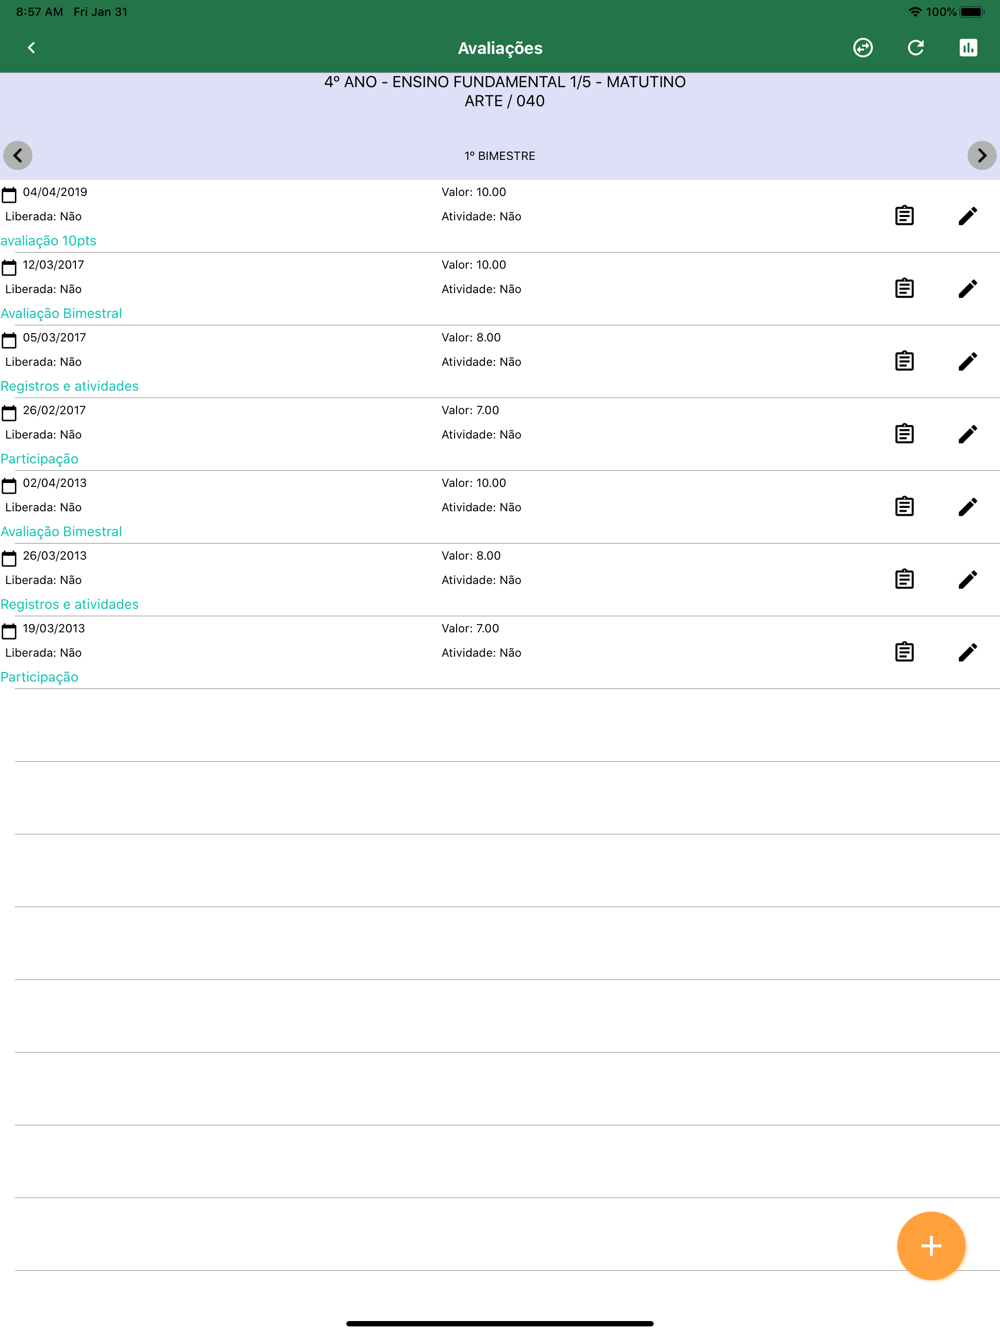The width and height of the screenshot is (1000, 1334).
Task: Click calendar icon beside 26/03/2013
Action: tap(9, 558)
